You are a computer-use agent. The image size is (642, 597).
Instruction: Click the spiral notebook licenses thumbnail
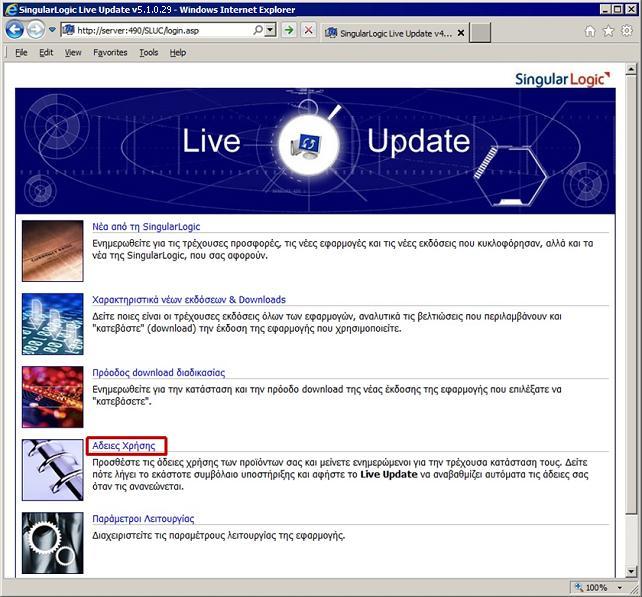(52, 470)
